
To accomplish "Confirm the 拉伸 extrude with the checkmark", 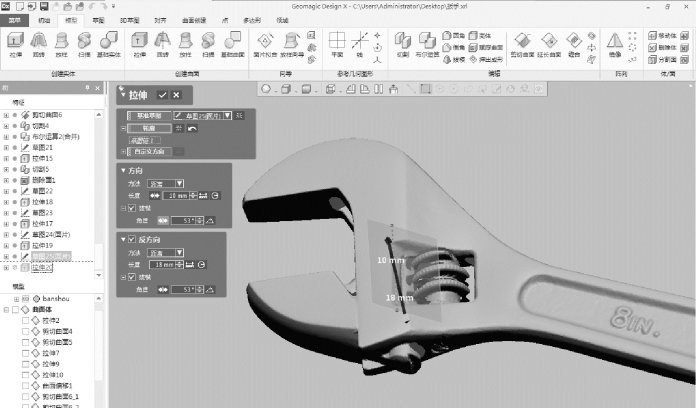I will tap(162, 94).
